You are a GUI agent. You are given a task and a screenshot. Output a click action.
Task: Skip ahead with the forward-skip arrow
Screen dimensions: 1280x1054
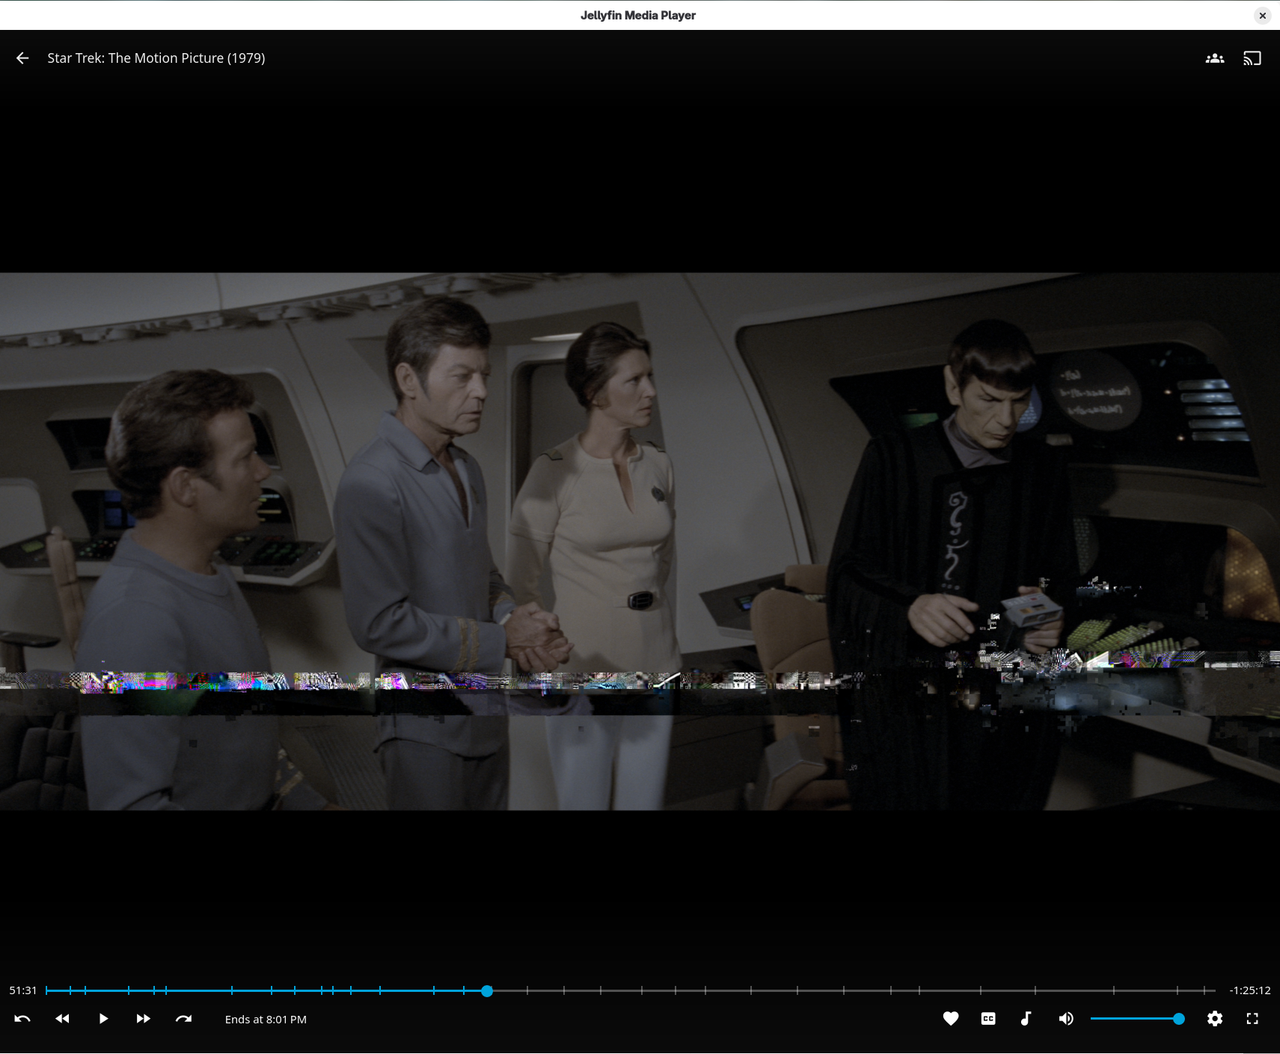click(183, 1019)
